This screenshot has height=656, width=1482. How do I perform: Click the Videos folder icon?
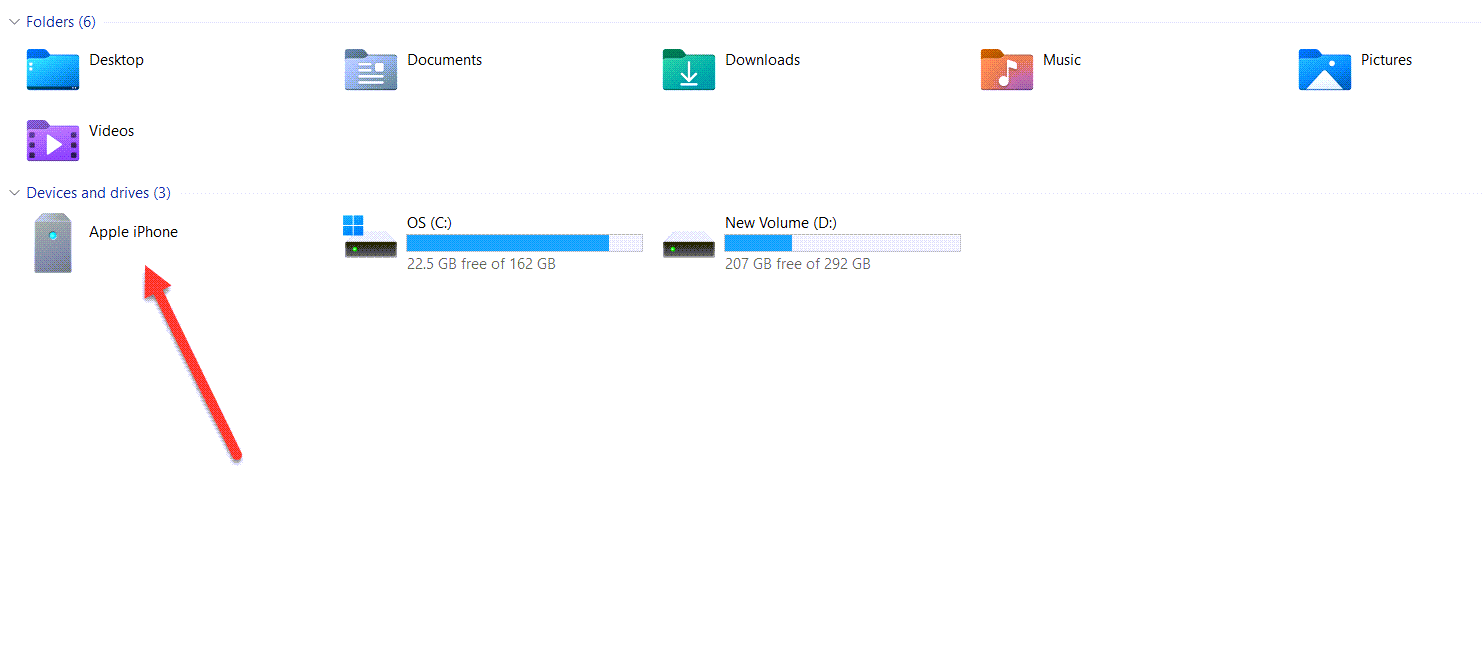pyautogui.click(x=52, y=141)
